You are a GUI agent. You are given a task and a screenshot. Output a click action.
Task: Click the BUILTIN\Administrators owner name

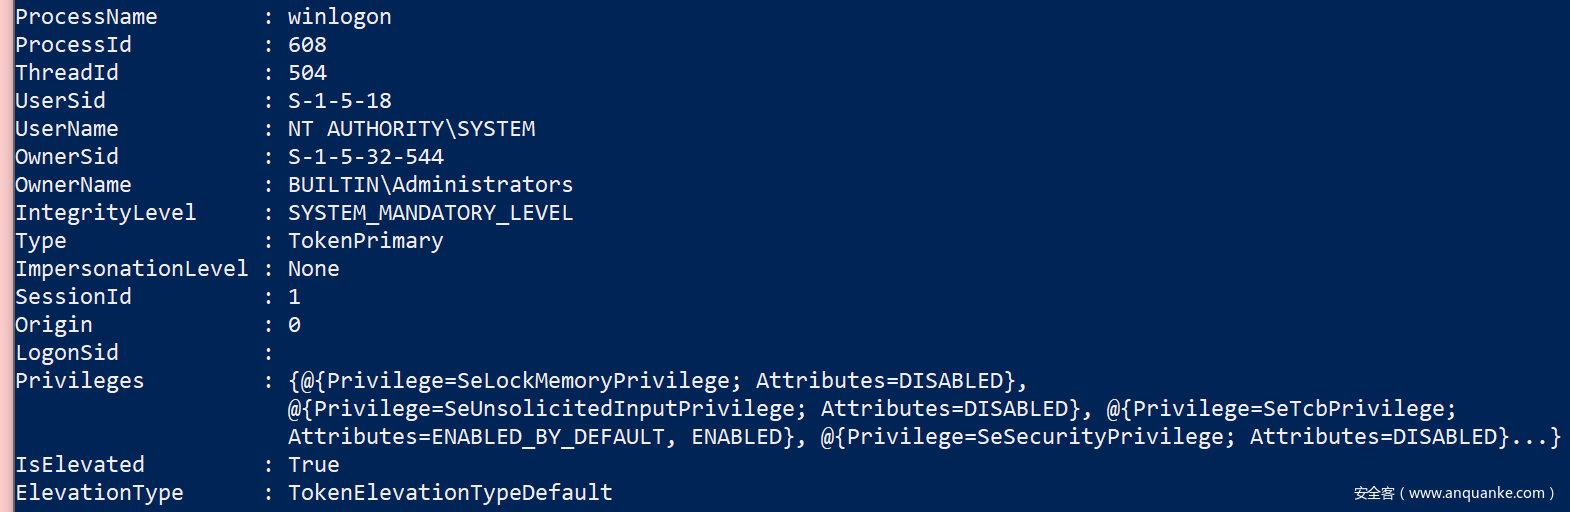430,185
